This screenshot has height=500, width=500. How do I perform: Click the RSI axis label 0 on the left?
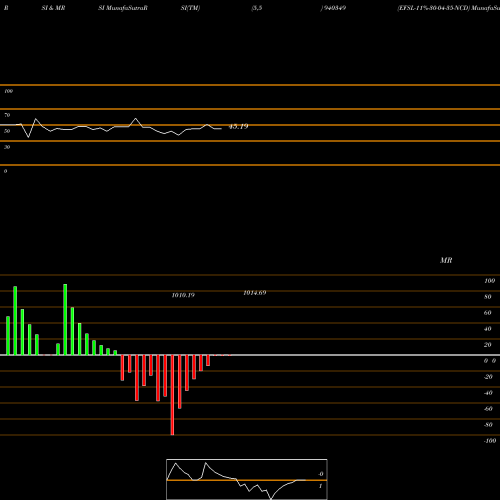[x=5, y=171]
